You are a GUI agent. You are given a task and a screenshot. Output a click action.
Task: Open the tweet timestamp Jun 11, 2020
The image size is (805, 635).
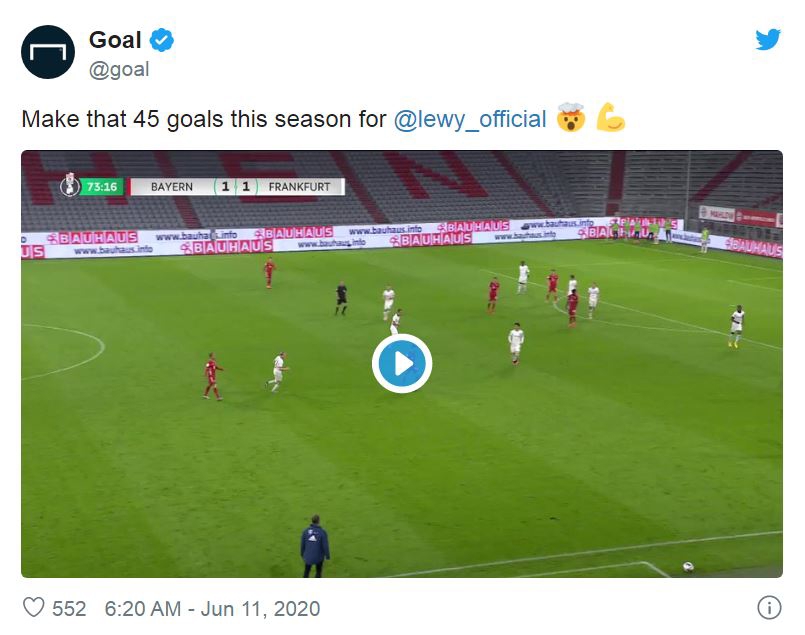(210, 607)
